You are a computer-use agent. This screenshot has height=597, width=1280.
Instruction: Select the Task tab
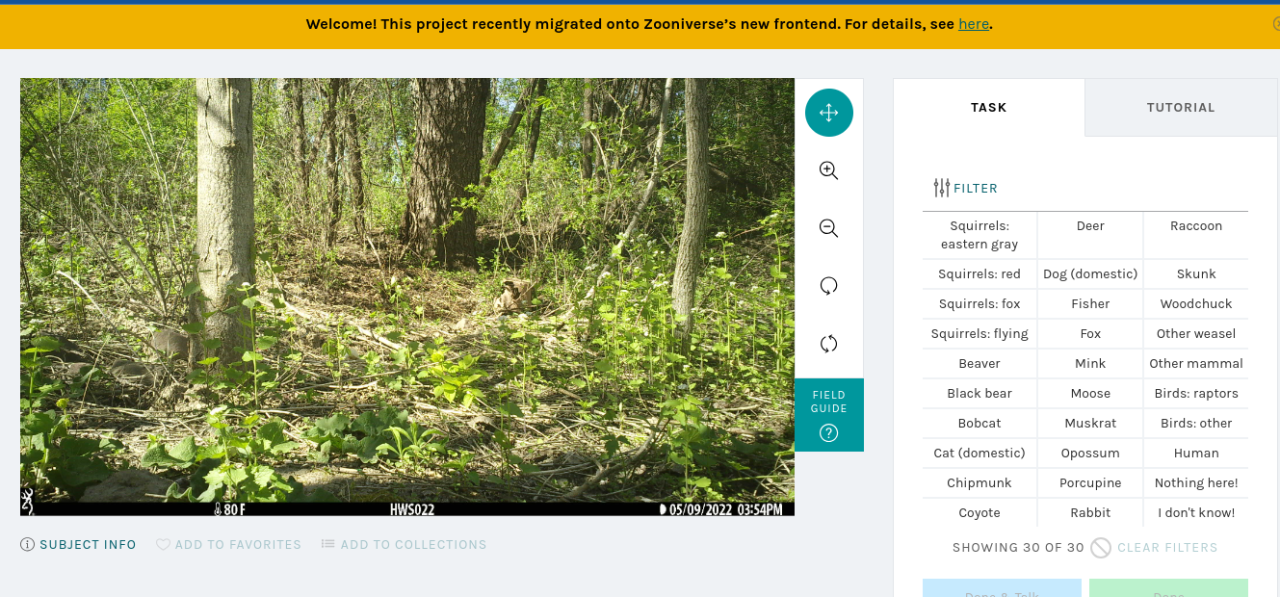[989, 107]
